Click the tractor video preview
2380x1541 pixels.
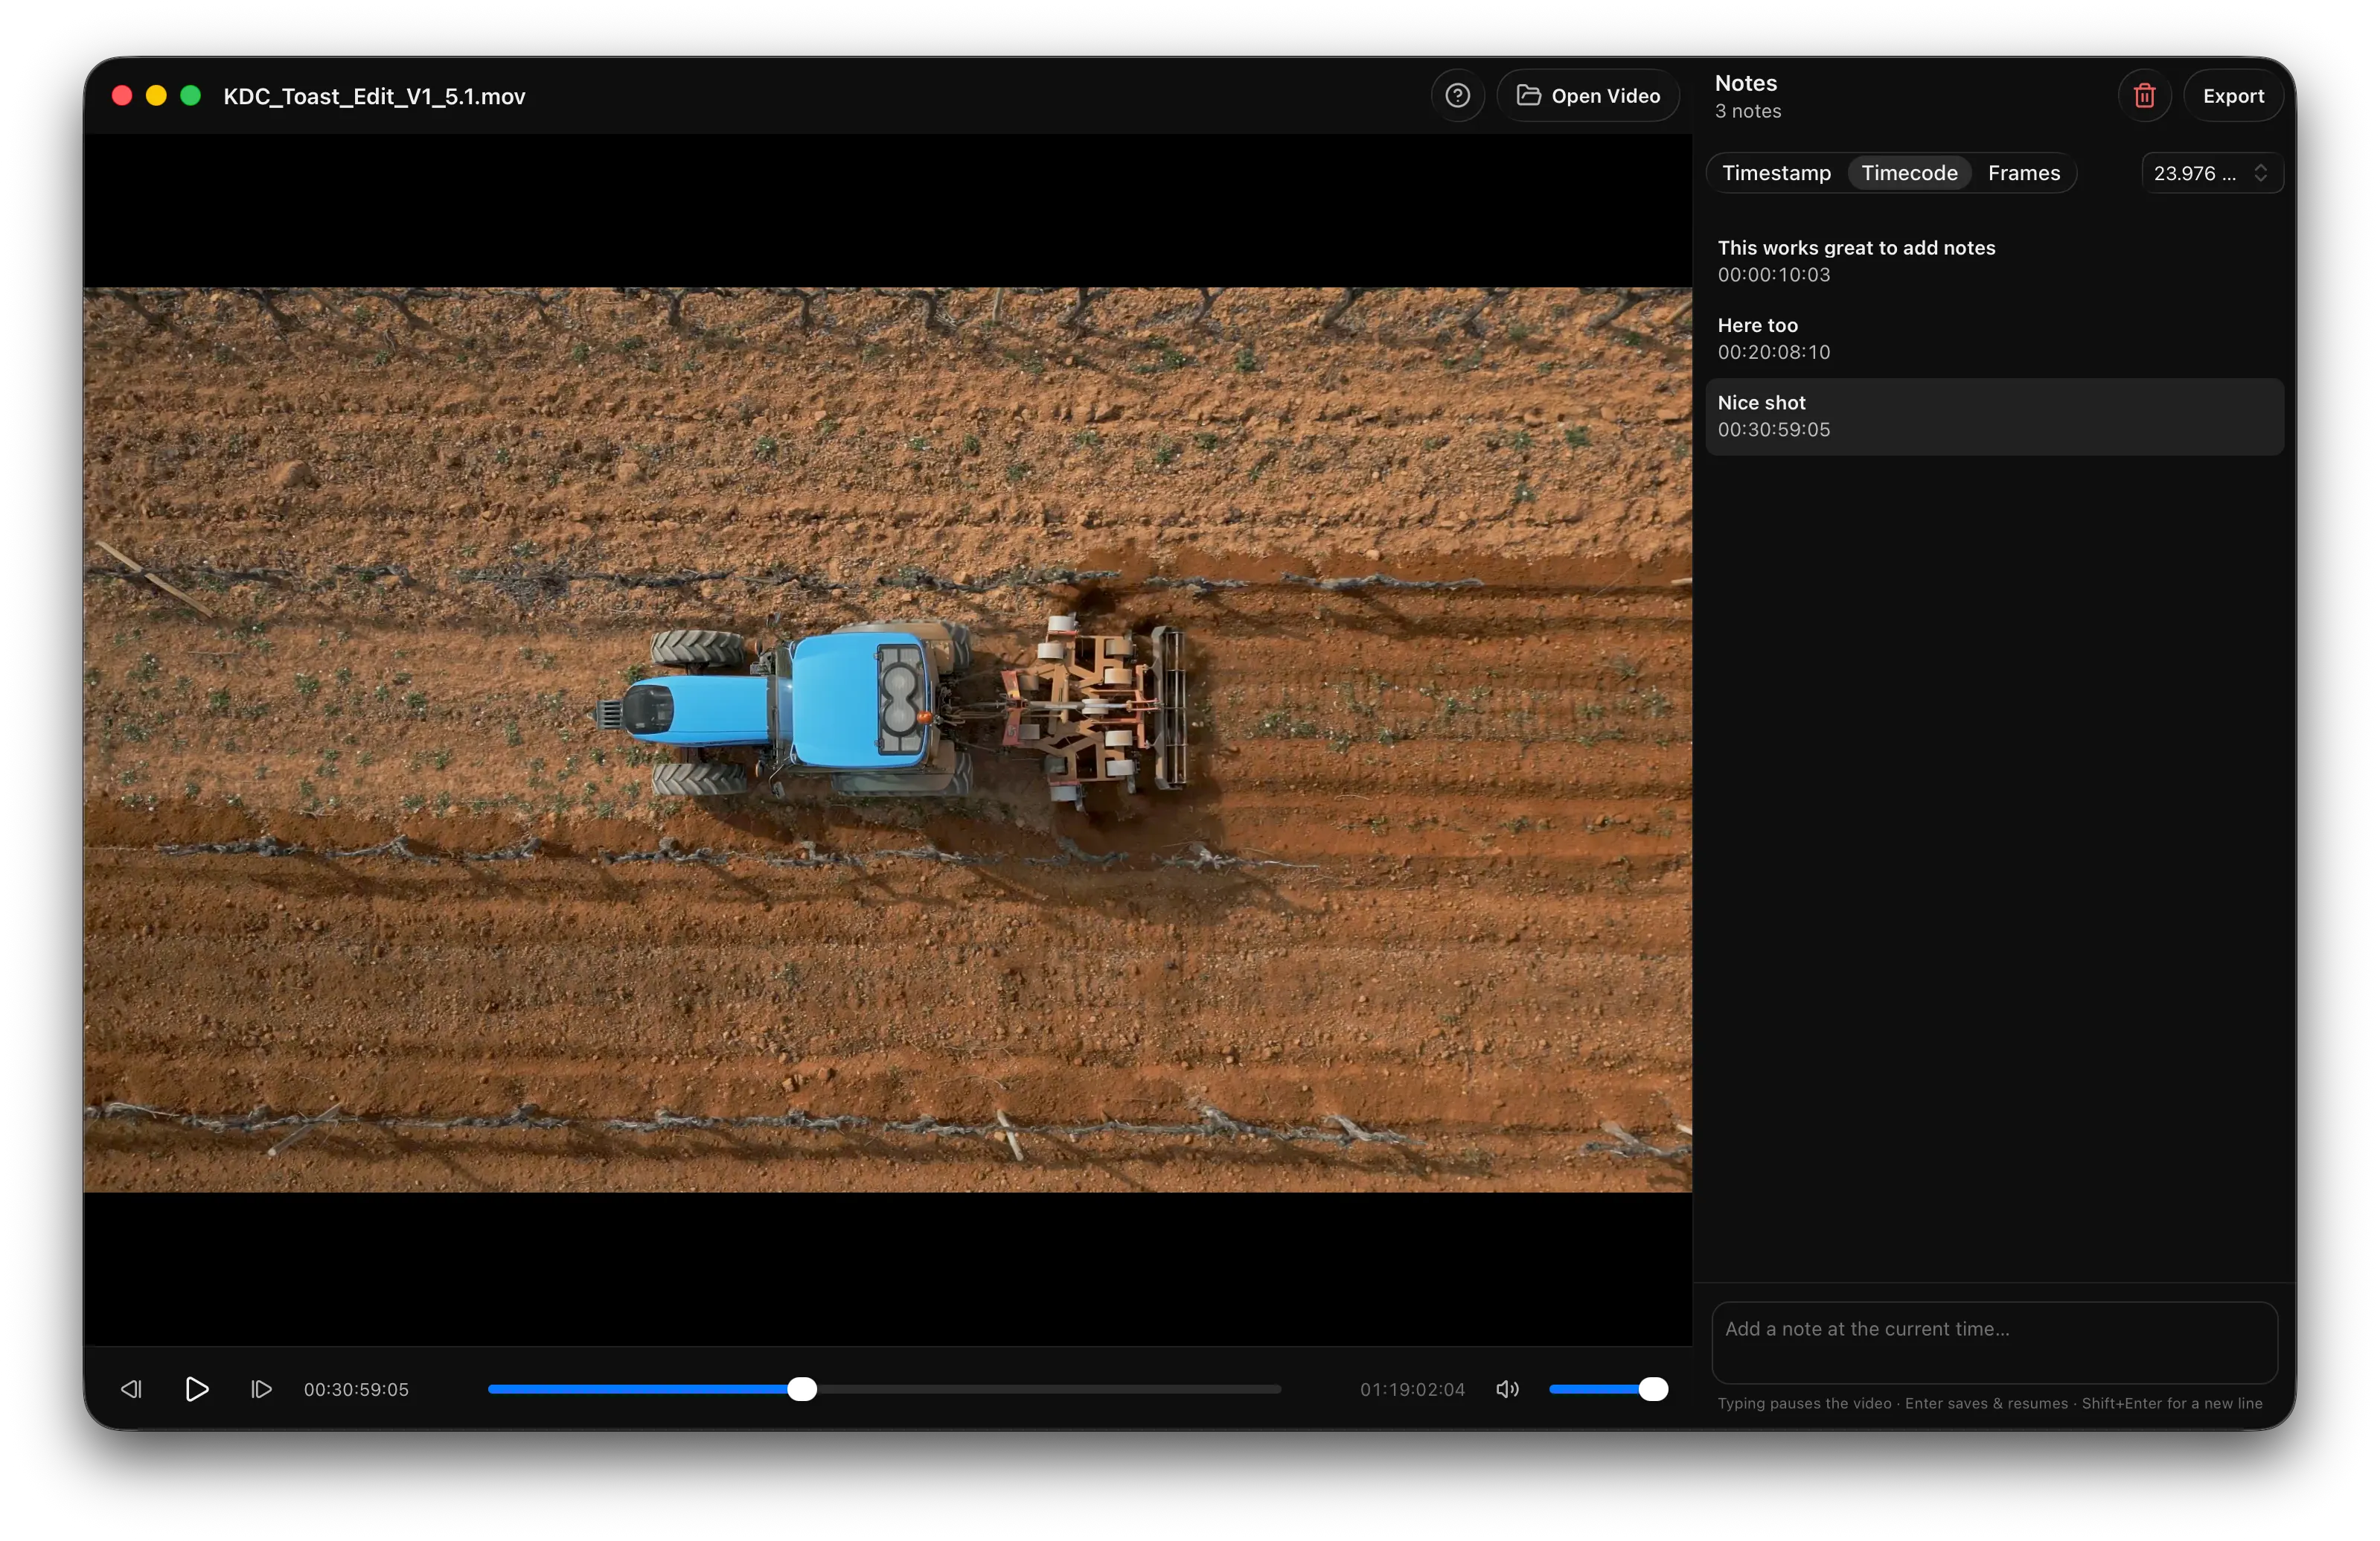[x=887, y=740]
